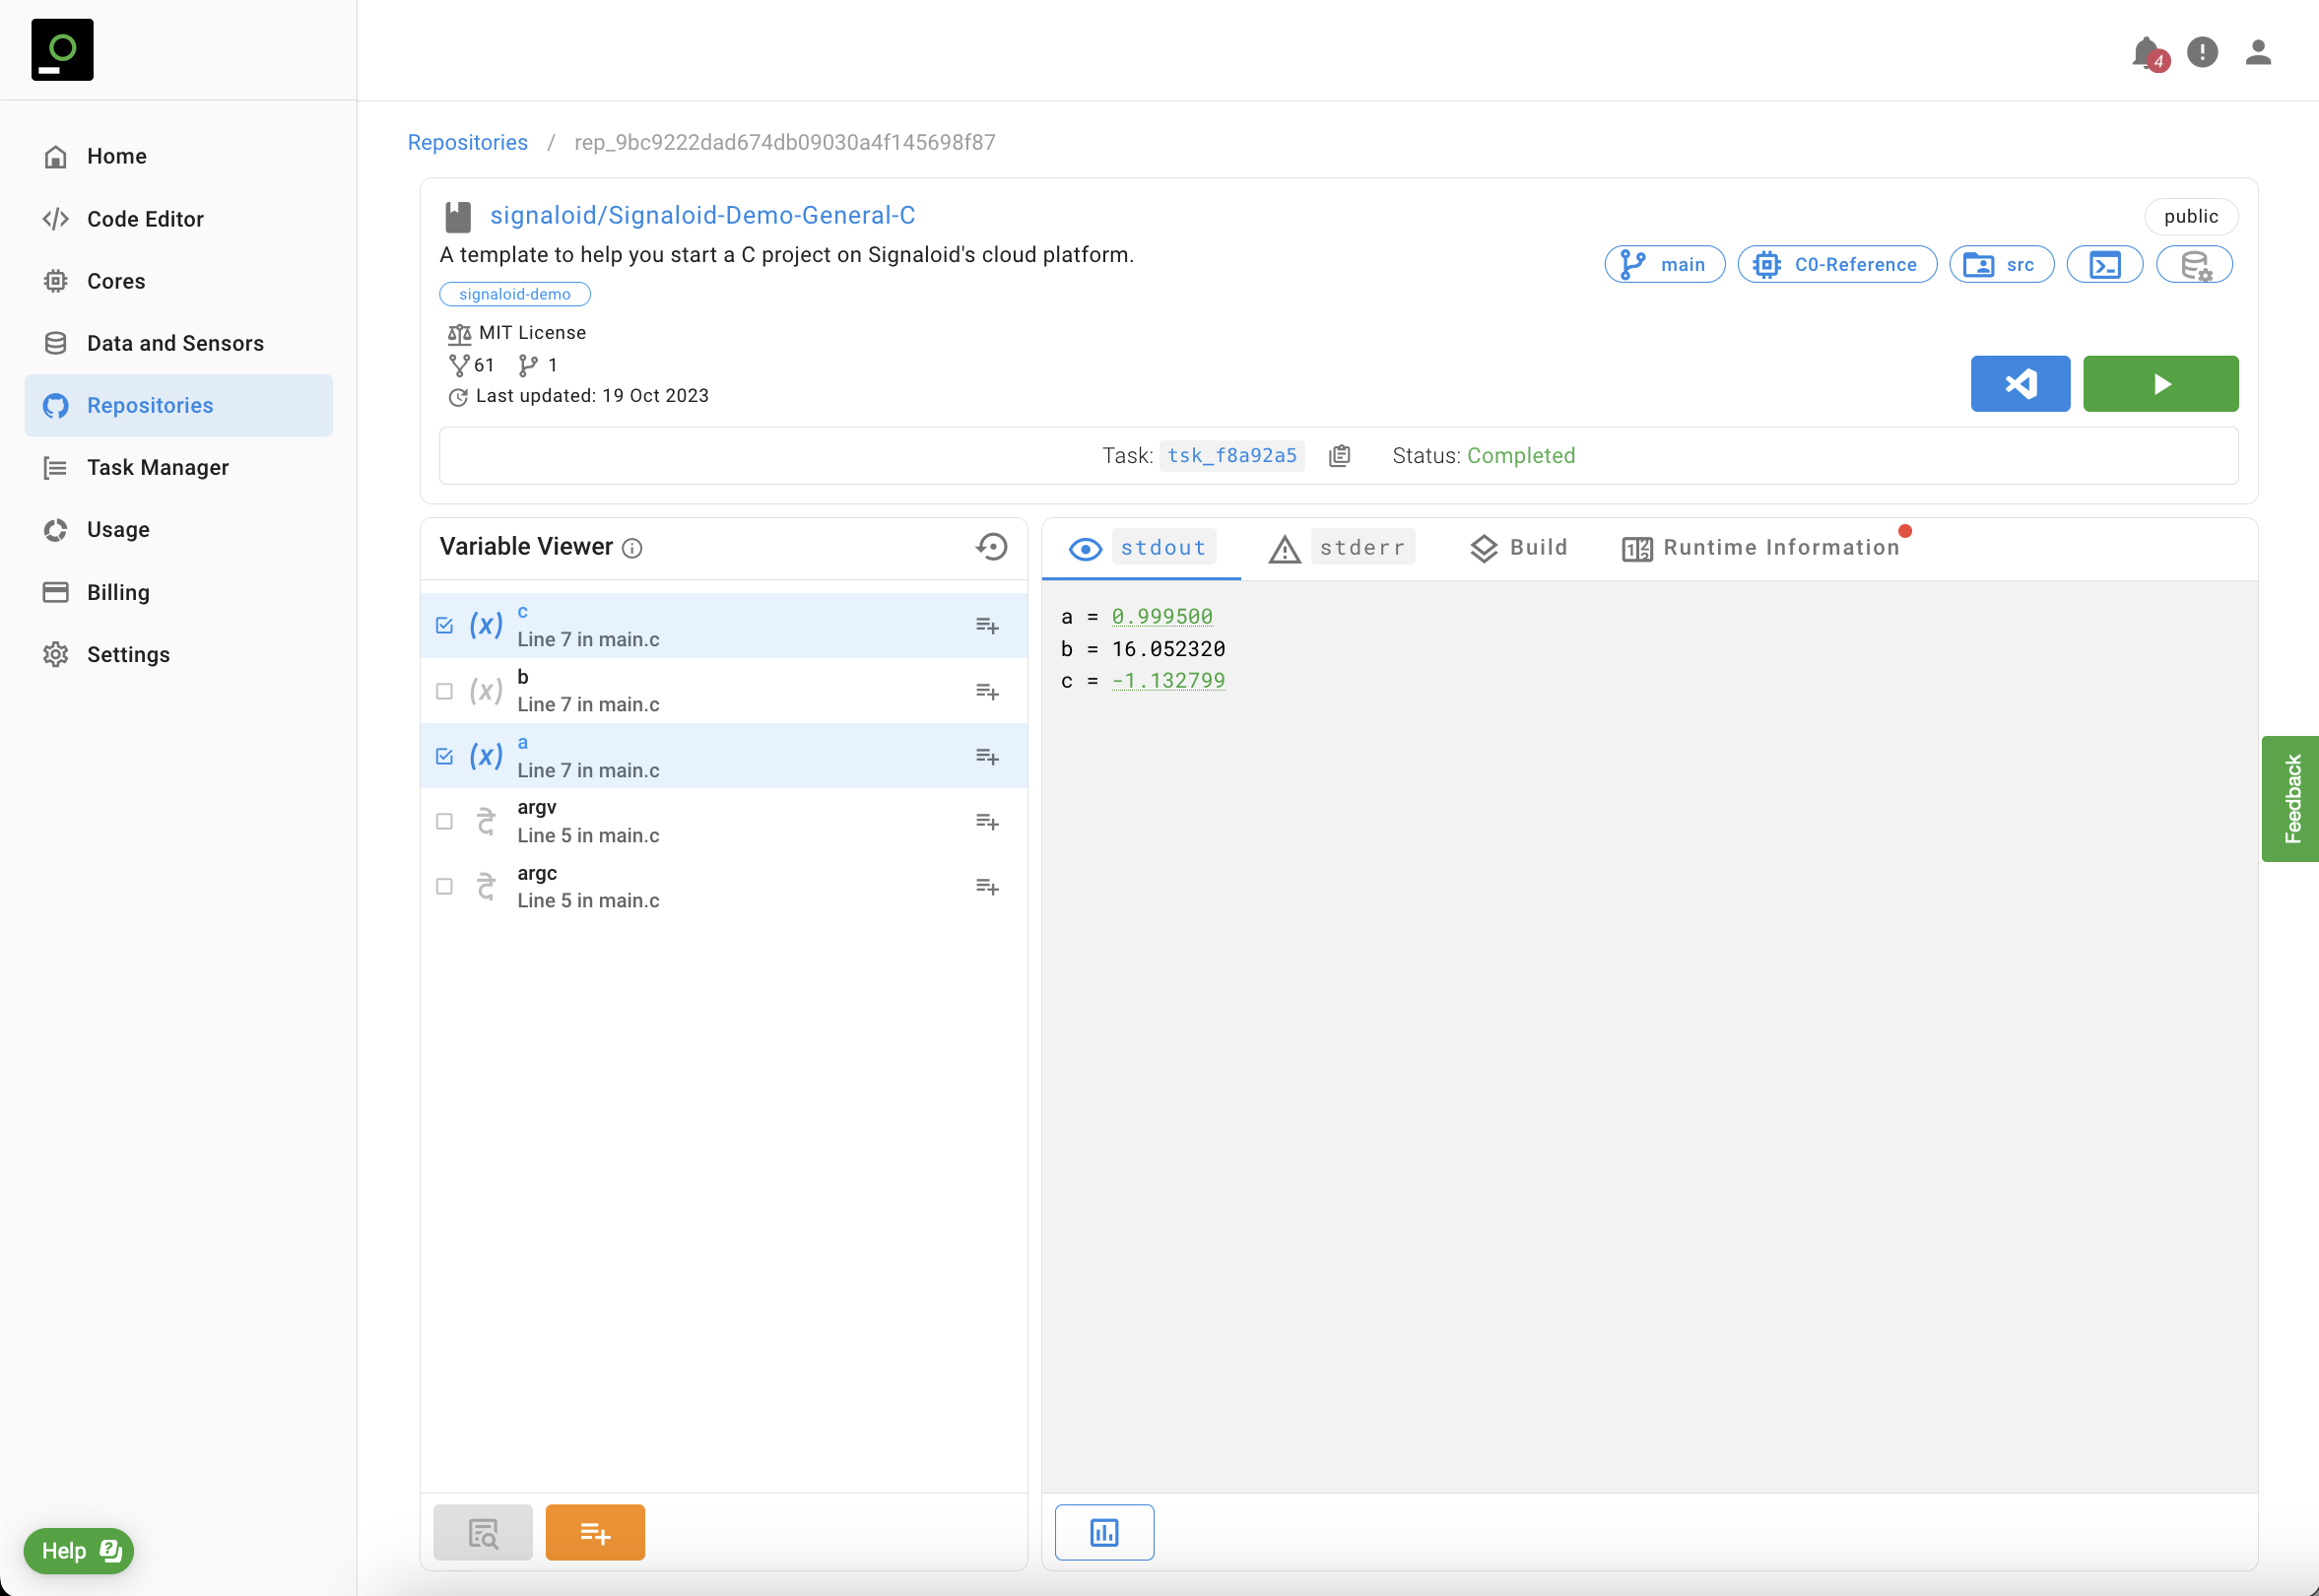Uncheck variable c checkbox
This screenshot has height=1596, width=2319.
(445, 625)
